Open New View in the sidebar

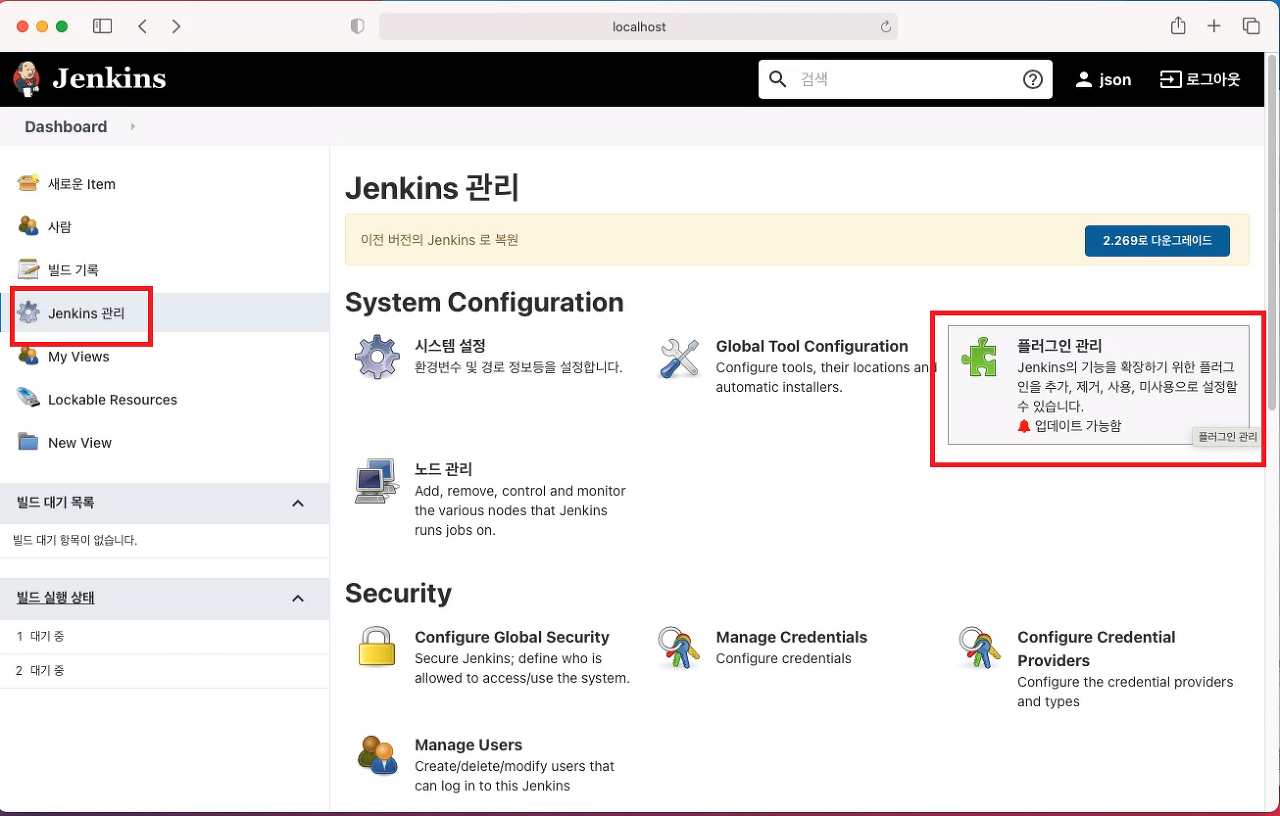tap(80, 442)
